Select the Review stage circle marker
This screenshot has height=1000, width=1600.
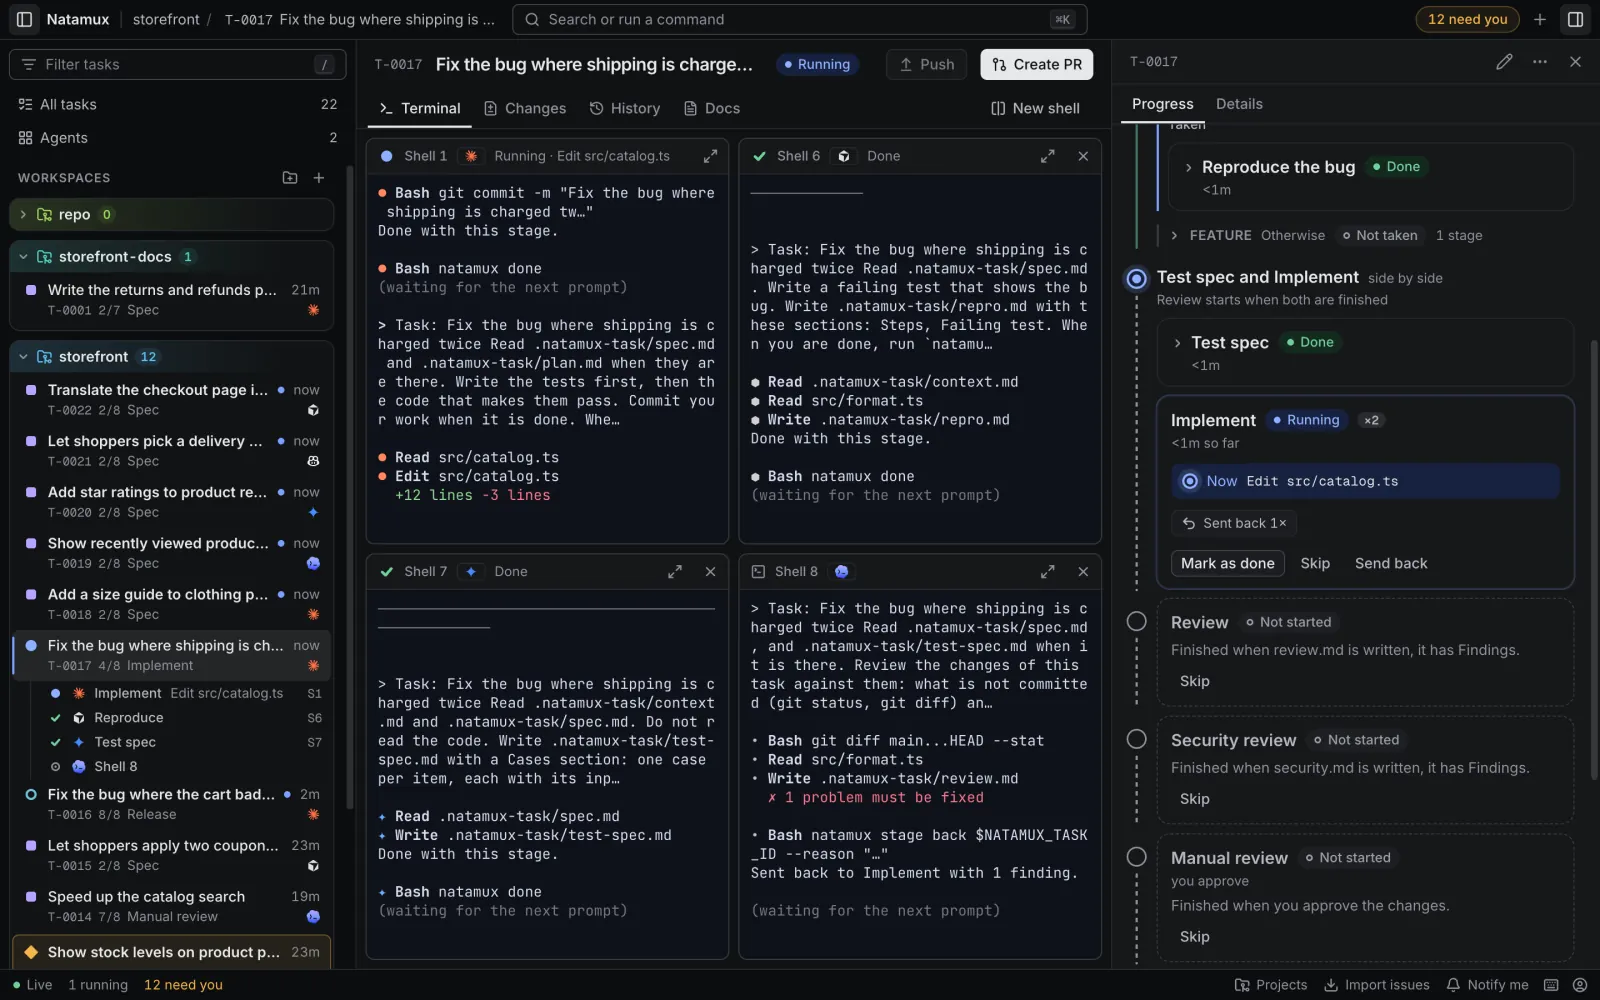[1136, 621]
